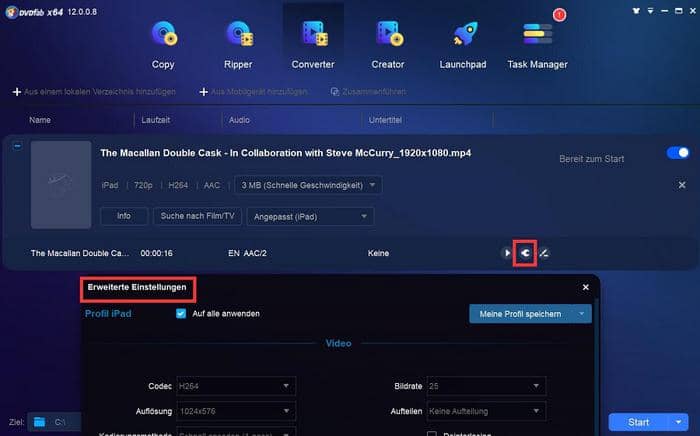The height and width of the screenshot is (436, 700).
Task: Click the plus icon for mobile device
Action: pos(204,92)
